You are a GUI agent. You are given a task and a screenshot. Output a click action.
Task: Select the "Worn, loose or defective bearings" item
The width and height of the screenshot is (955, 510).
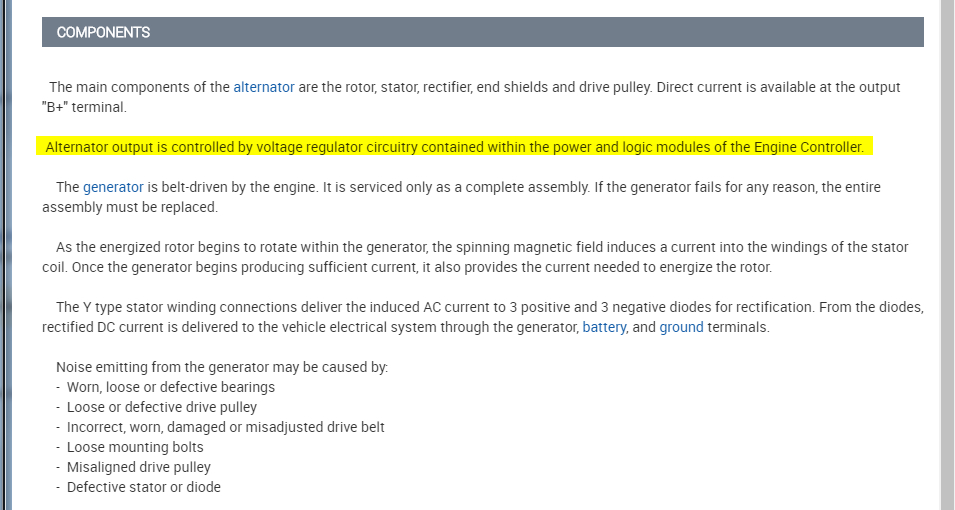(x=170, y=387)
